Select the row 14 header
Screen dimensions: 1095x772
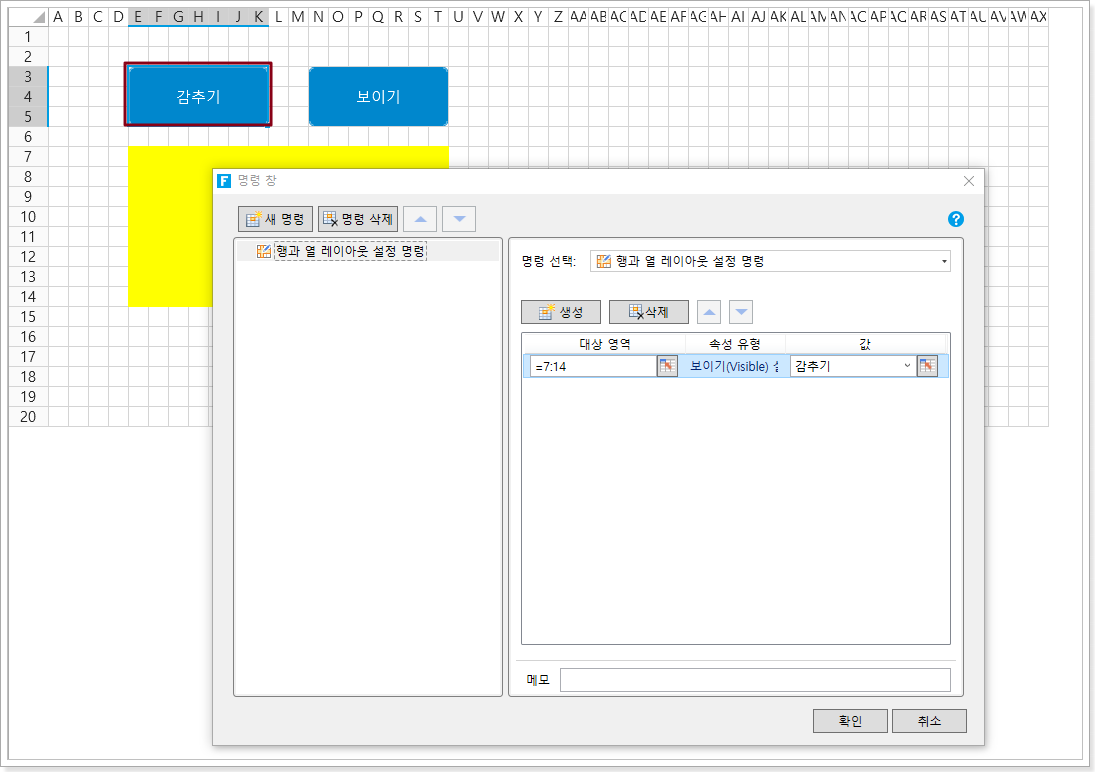point(28,296)
